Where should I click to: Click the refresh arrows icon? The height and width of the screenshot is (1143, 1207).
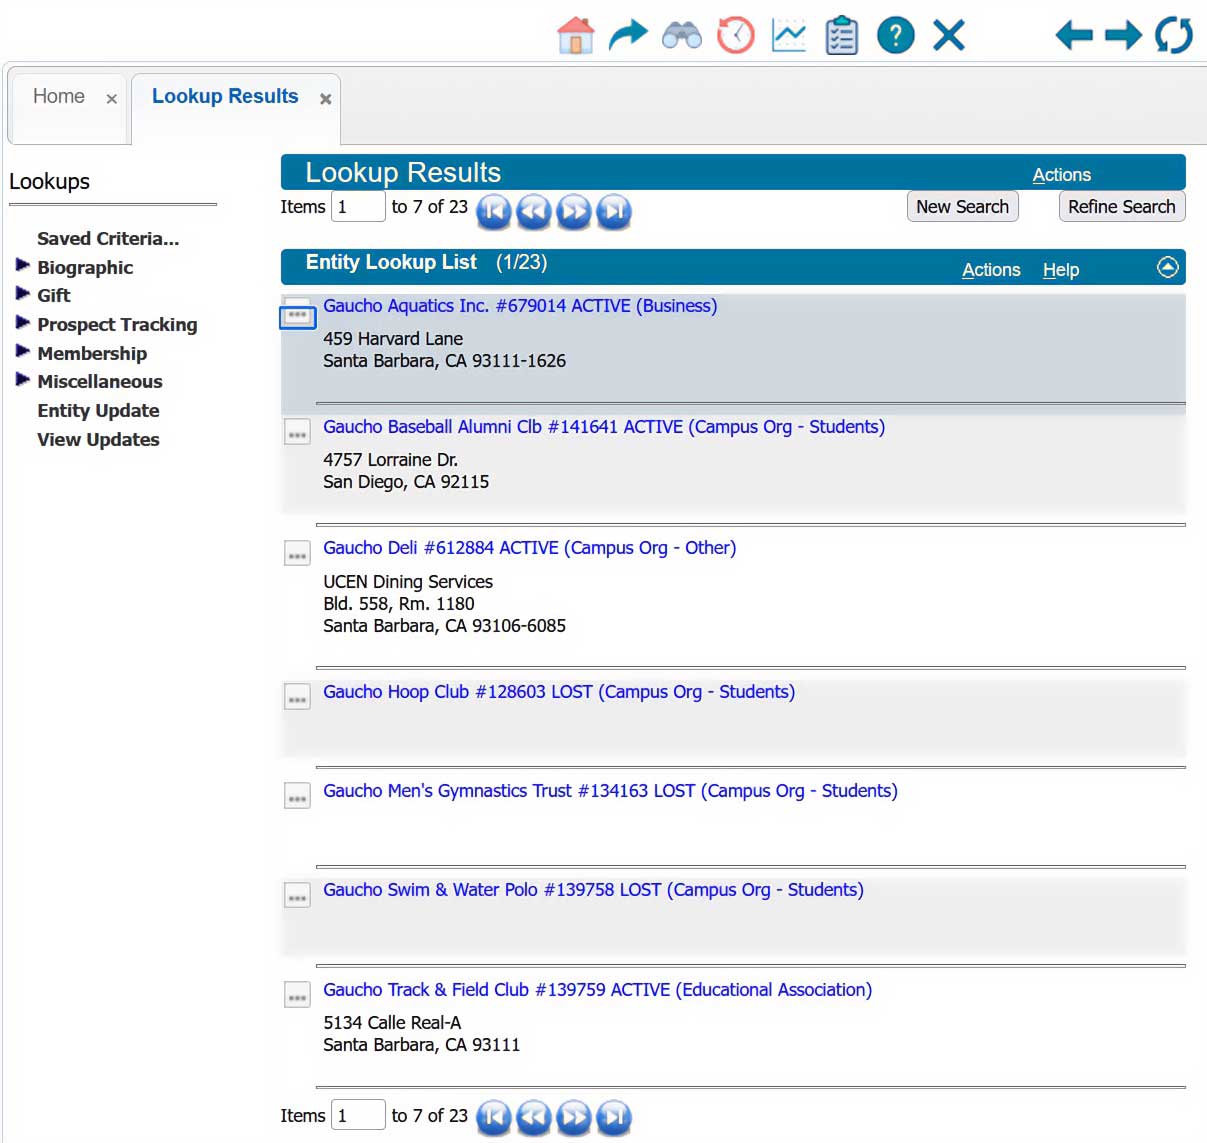(x=1173, y=36)
